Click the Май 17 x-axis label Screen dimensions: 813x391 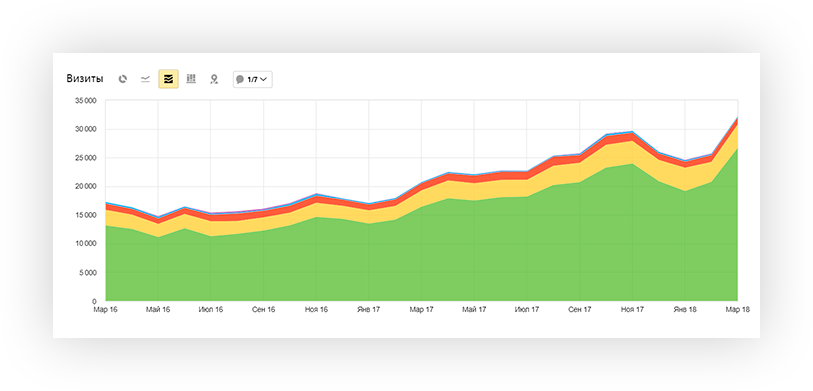pos(474,310)
